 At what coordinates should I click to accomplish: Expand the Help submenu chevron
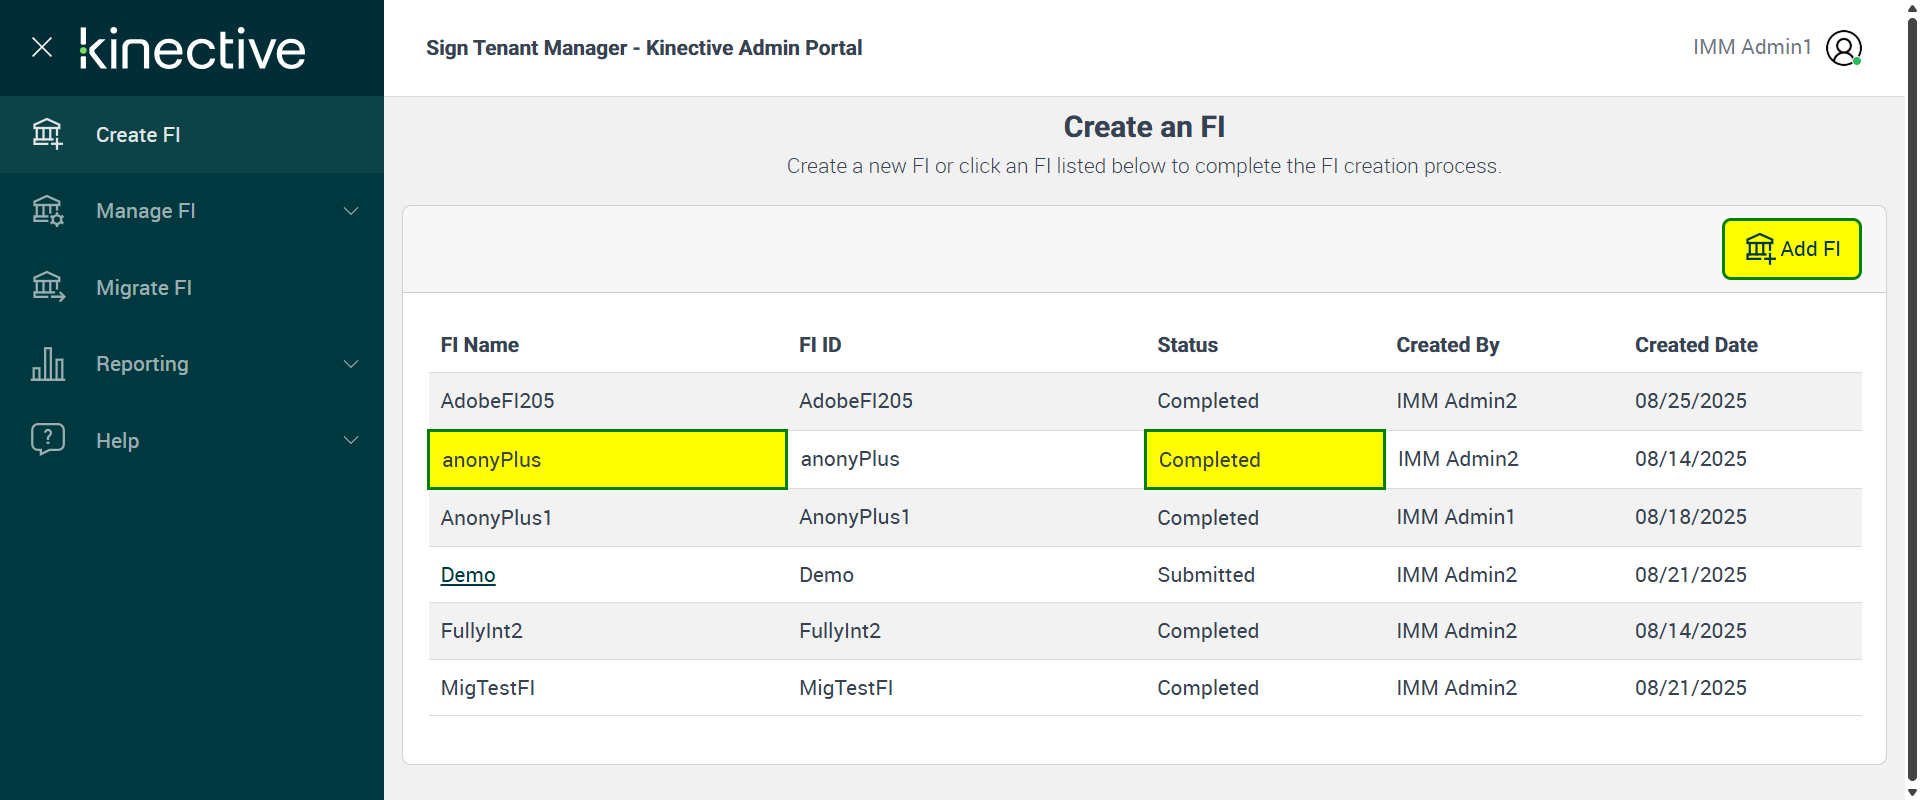tap(351, 440)
